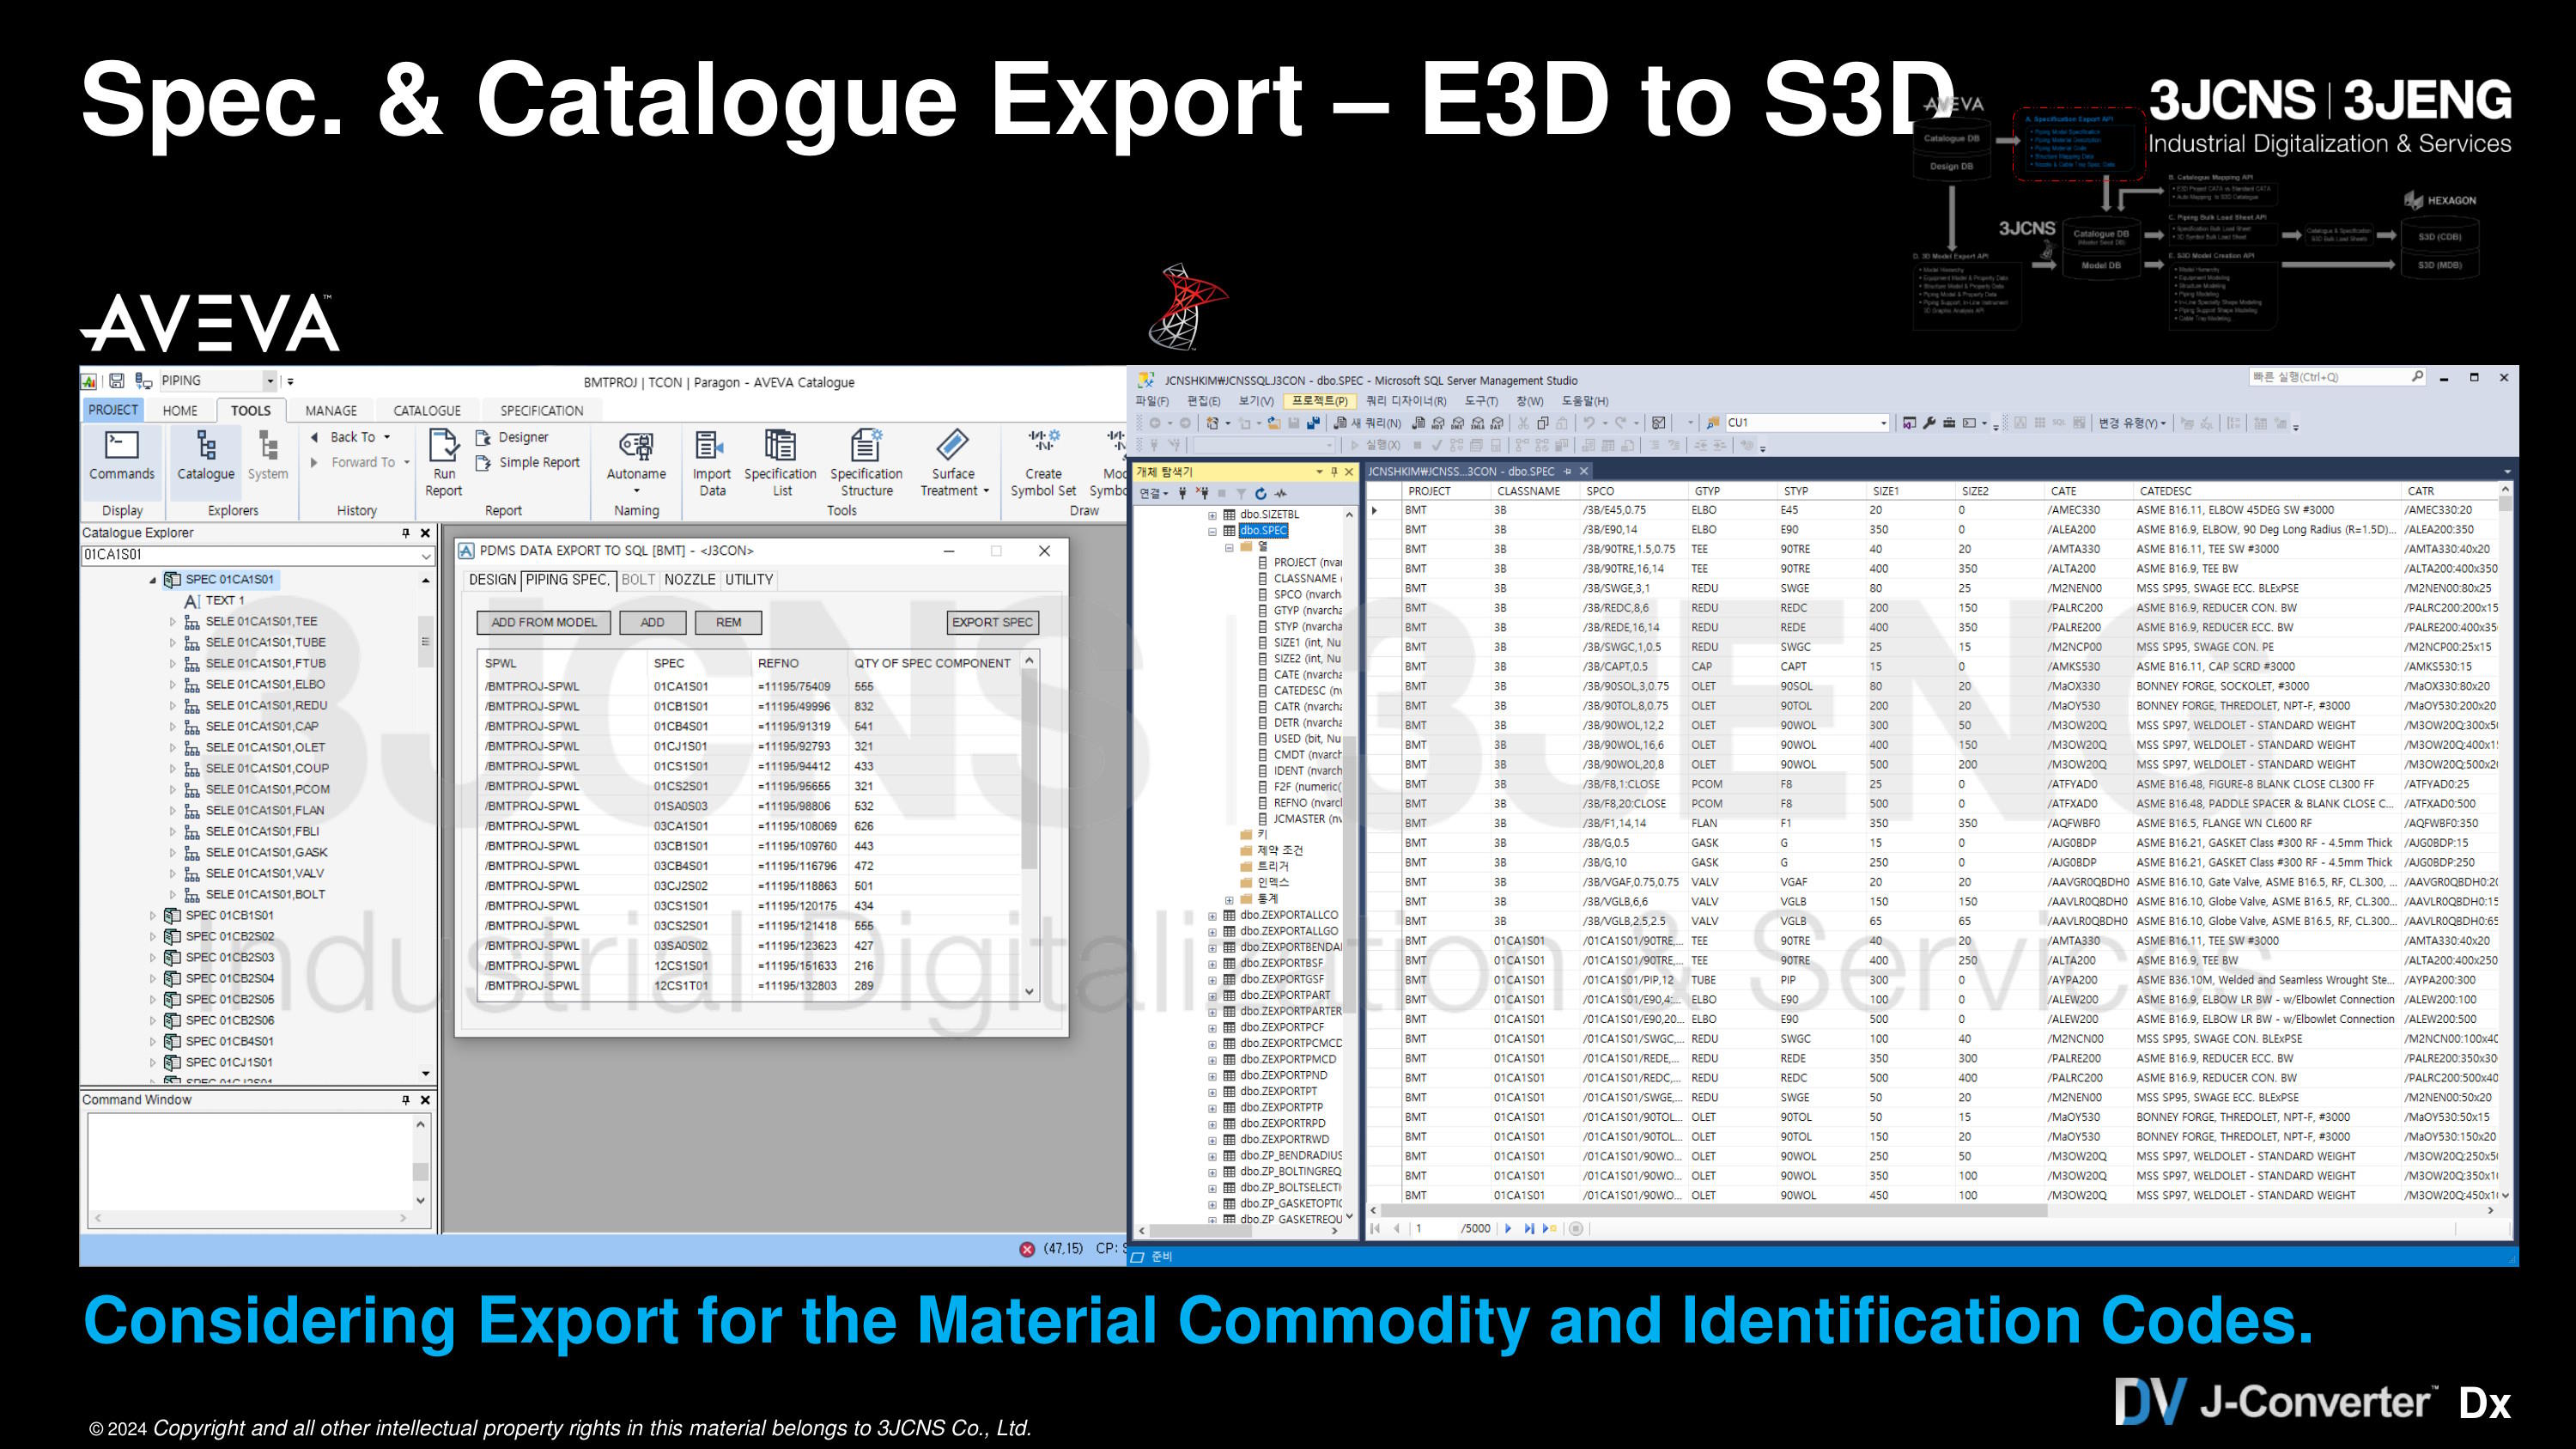This screenshot has height=1449, width=2576.
Task: Click the EXPORT SPEC button
Action: click(992, 623)
